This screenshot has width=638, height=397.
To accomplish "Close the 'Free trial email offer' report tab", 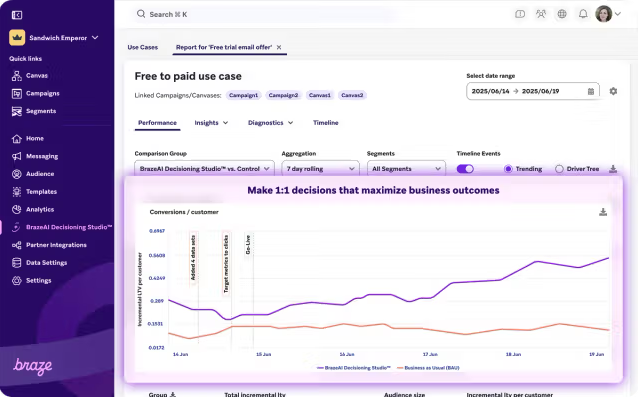I will [x=279, y=47].
